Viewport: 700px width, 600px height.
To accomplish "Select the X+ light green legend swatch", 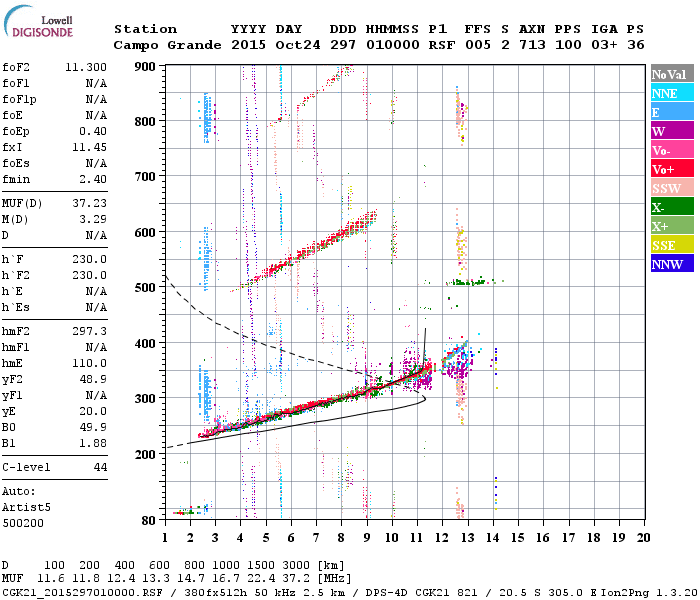I will (x=672, y=225).
